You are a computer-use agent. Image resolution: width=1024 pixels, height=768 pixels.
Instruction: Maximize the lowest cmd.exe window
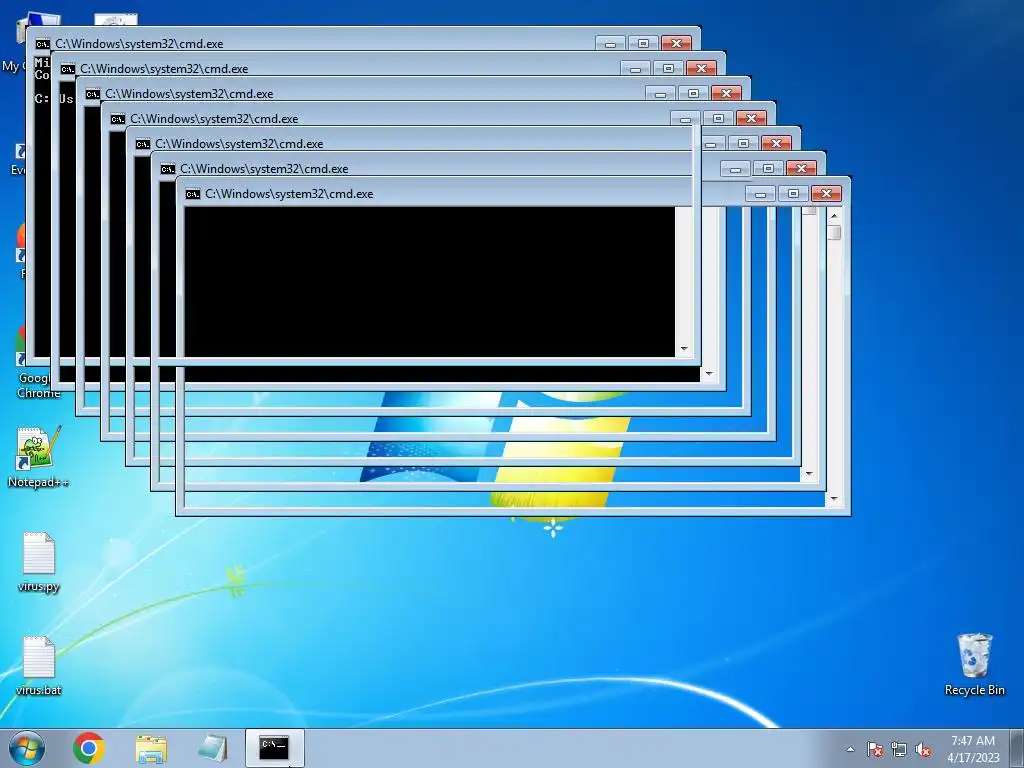793,193
